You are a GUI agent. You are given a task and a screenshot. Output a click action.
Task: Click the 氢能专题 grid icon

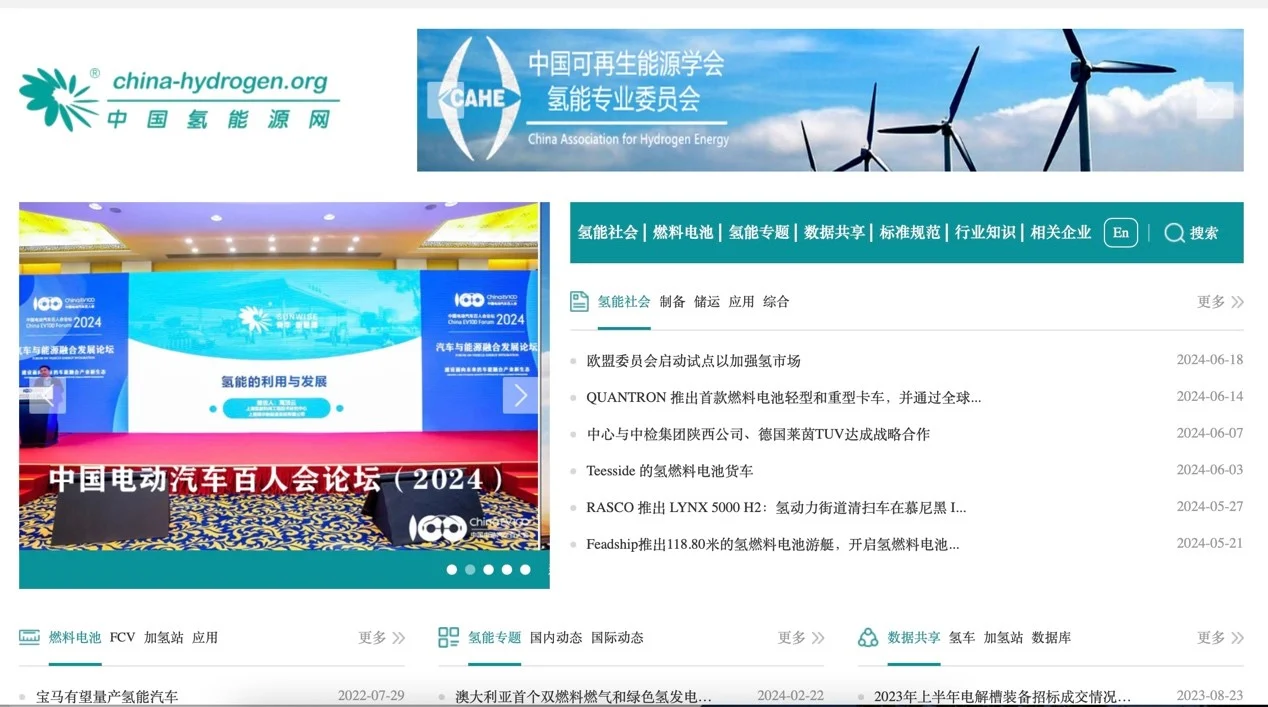(x=449, y=637)
